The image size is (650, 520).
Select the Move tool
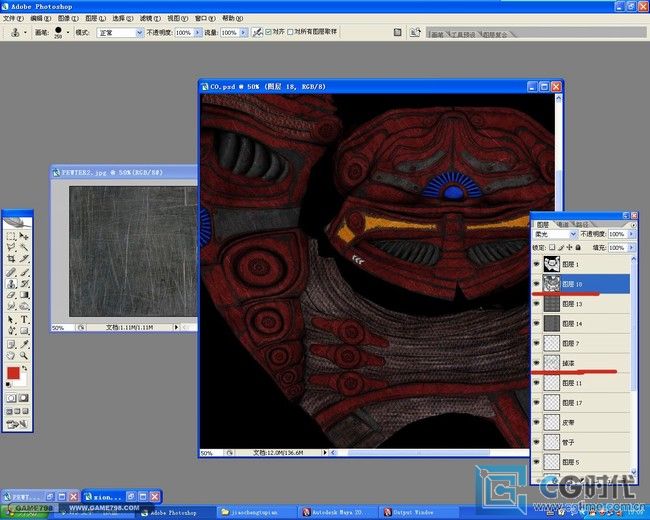24,236
